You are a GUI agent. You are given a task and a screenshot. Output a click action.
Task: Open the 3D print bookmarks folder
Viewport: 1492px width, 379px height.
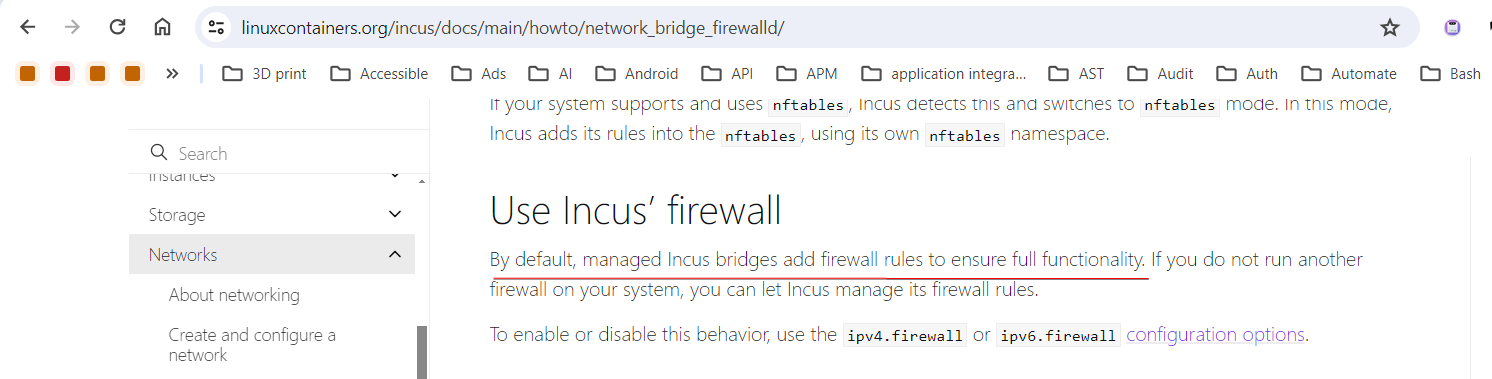click(265, 73)
